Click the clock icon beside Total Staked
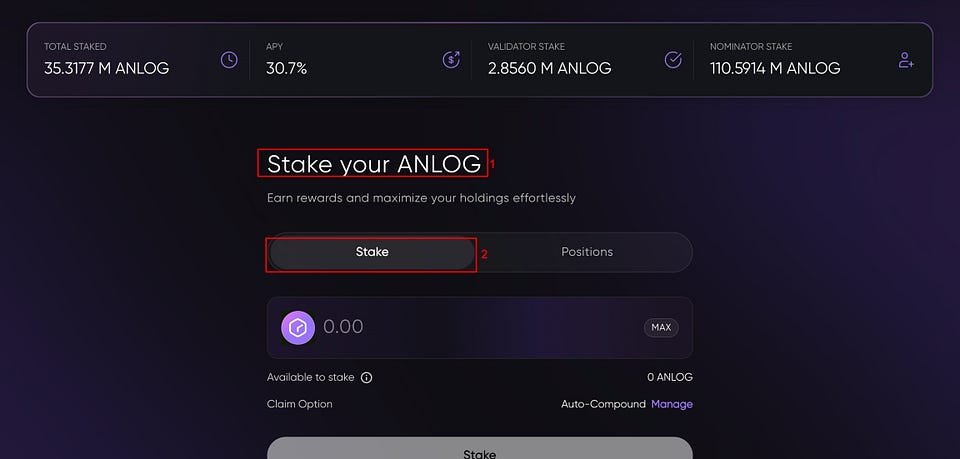Image resolution: width=960 pixels, height=459 pixels. click(229, 60)
